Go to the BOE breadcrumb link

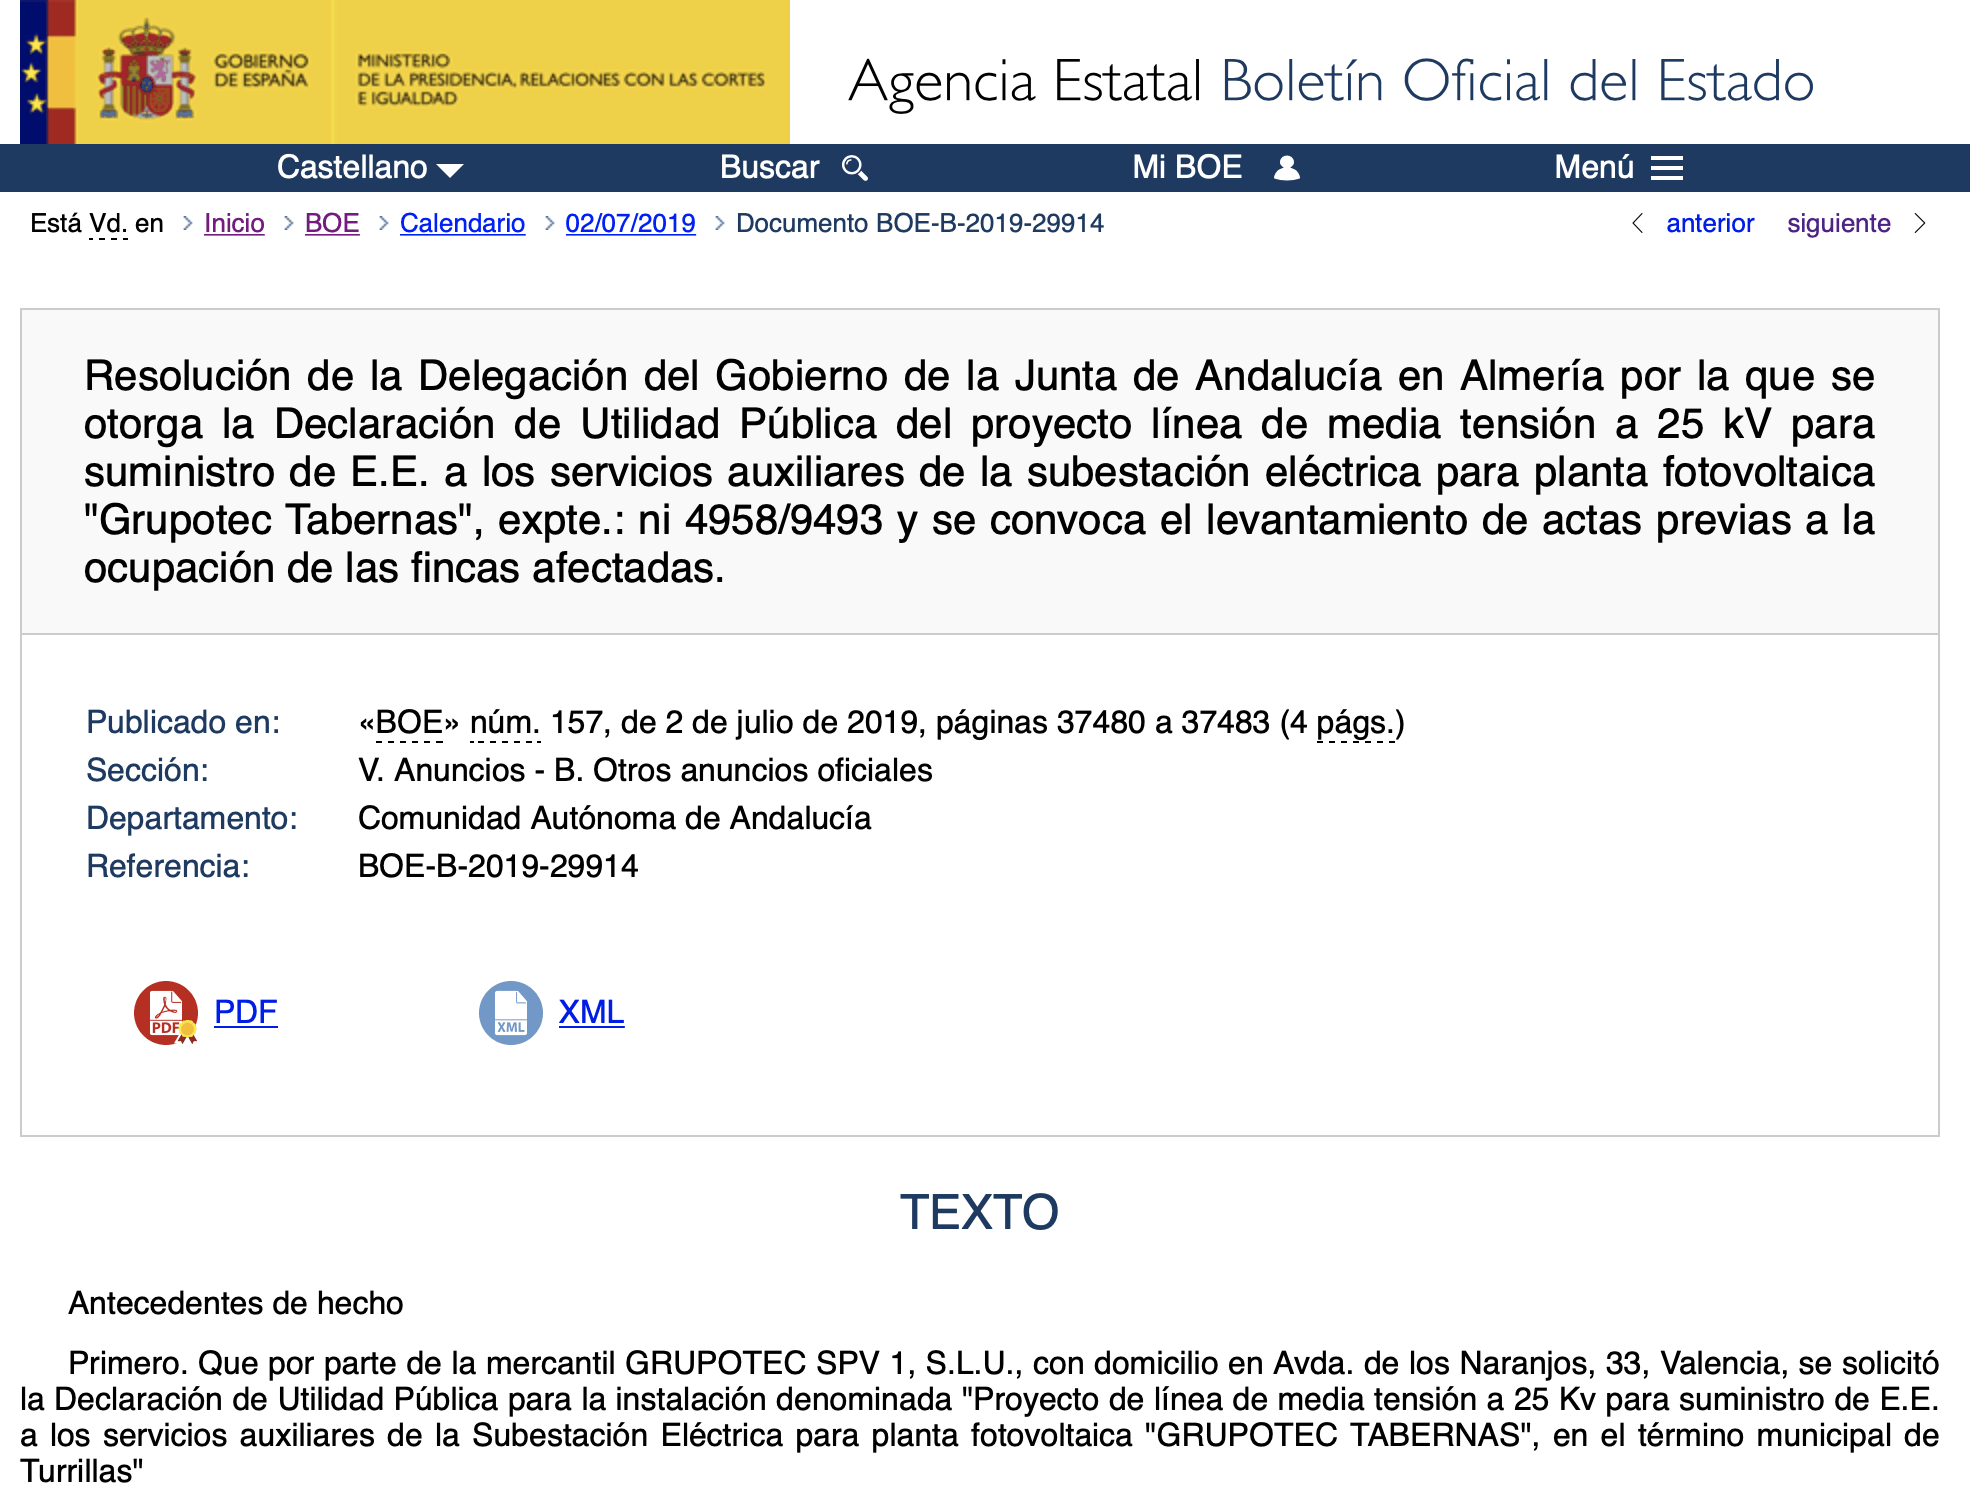tap(332, 223)
